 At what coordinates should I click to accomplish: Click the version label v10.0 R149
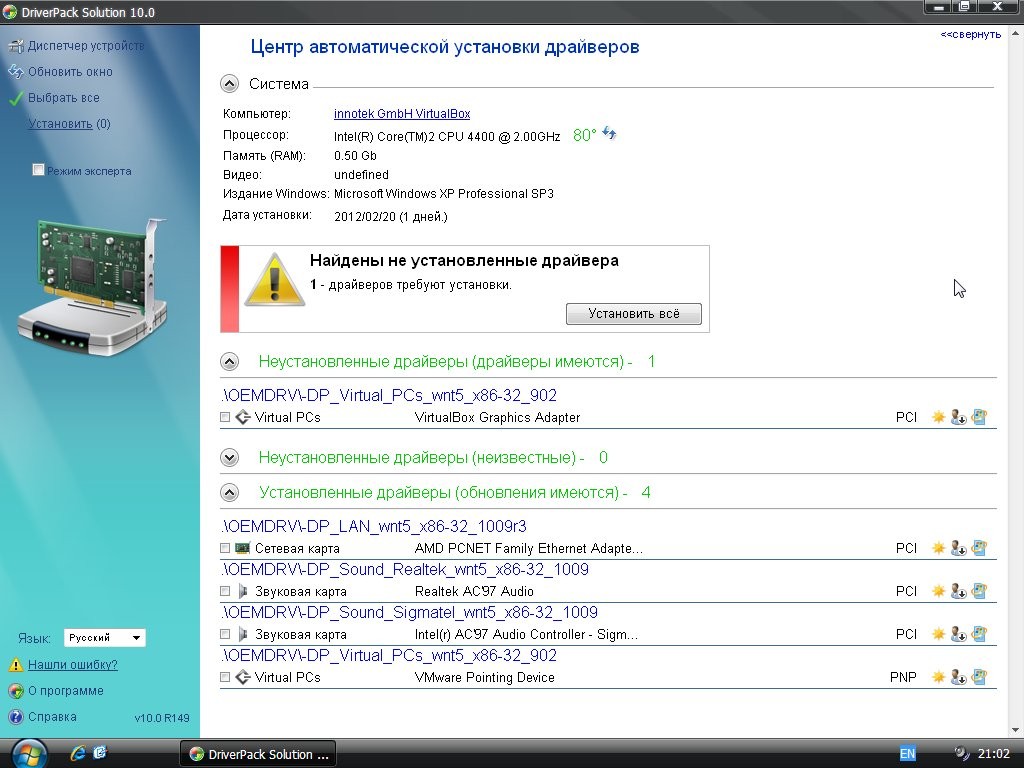tap(162, 718)
